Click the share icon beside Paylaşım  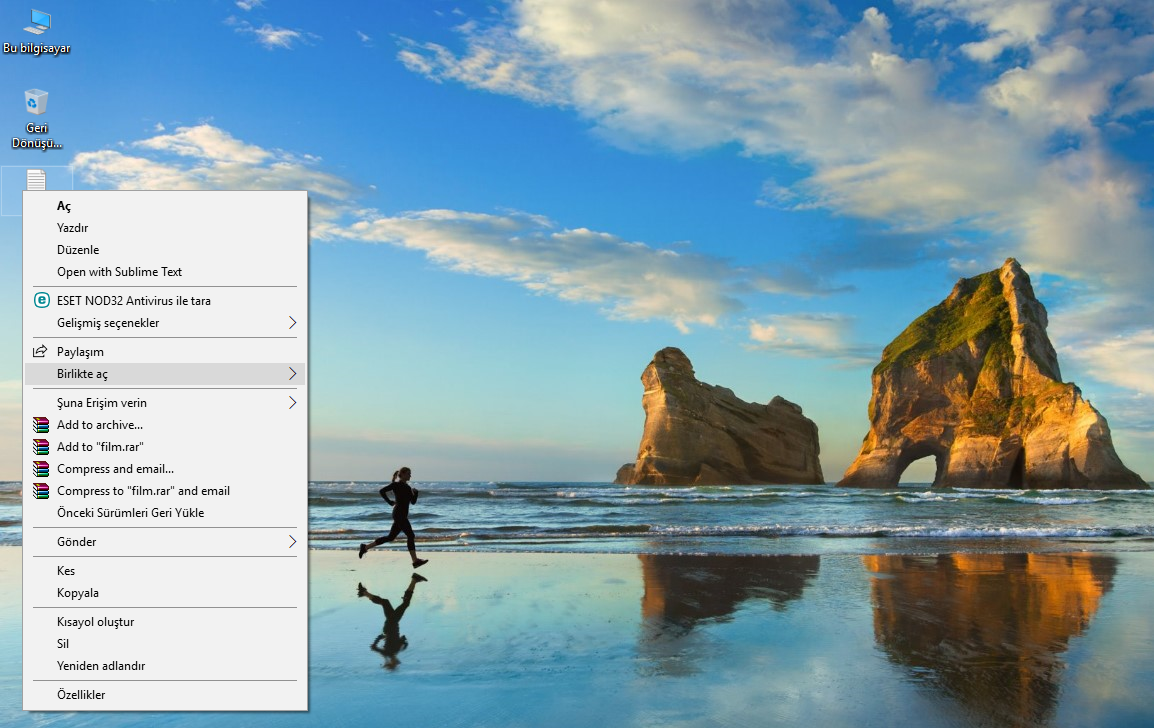41,350
